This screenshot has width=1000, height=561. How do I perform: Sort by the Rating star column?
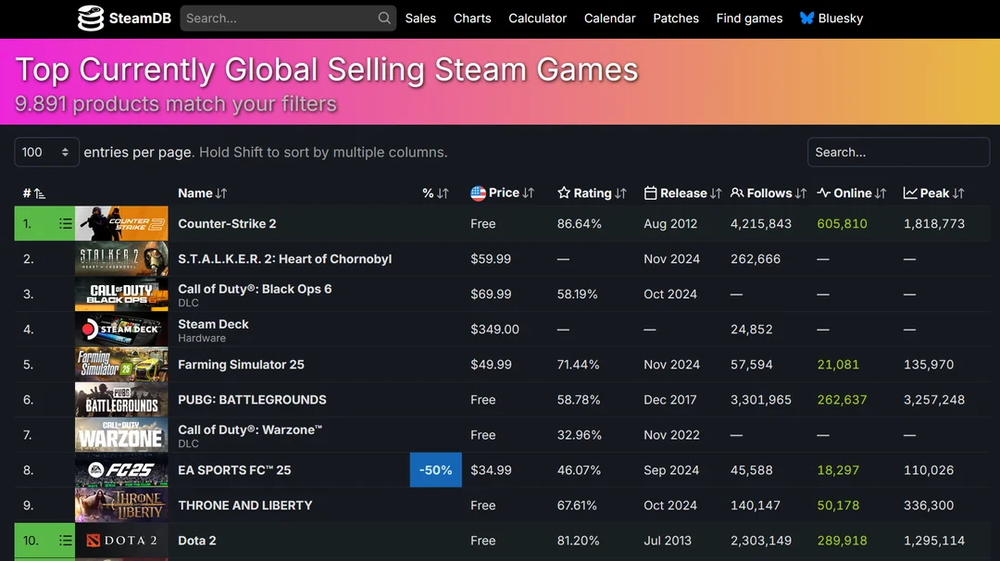click(592, 193)
